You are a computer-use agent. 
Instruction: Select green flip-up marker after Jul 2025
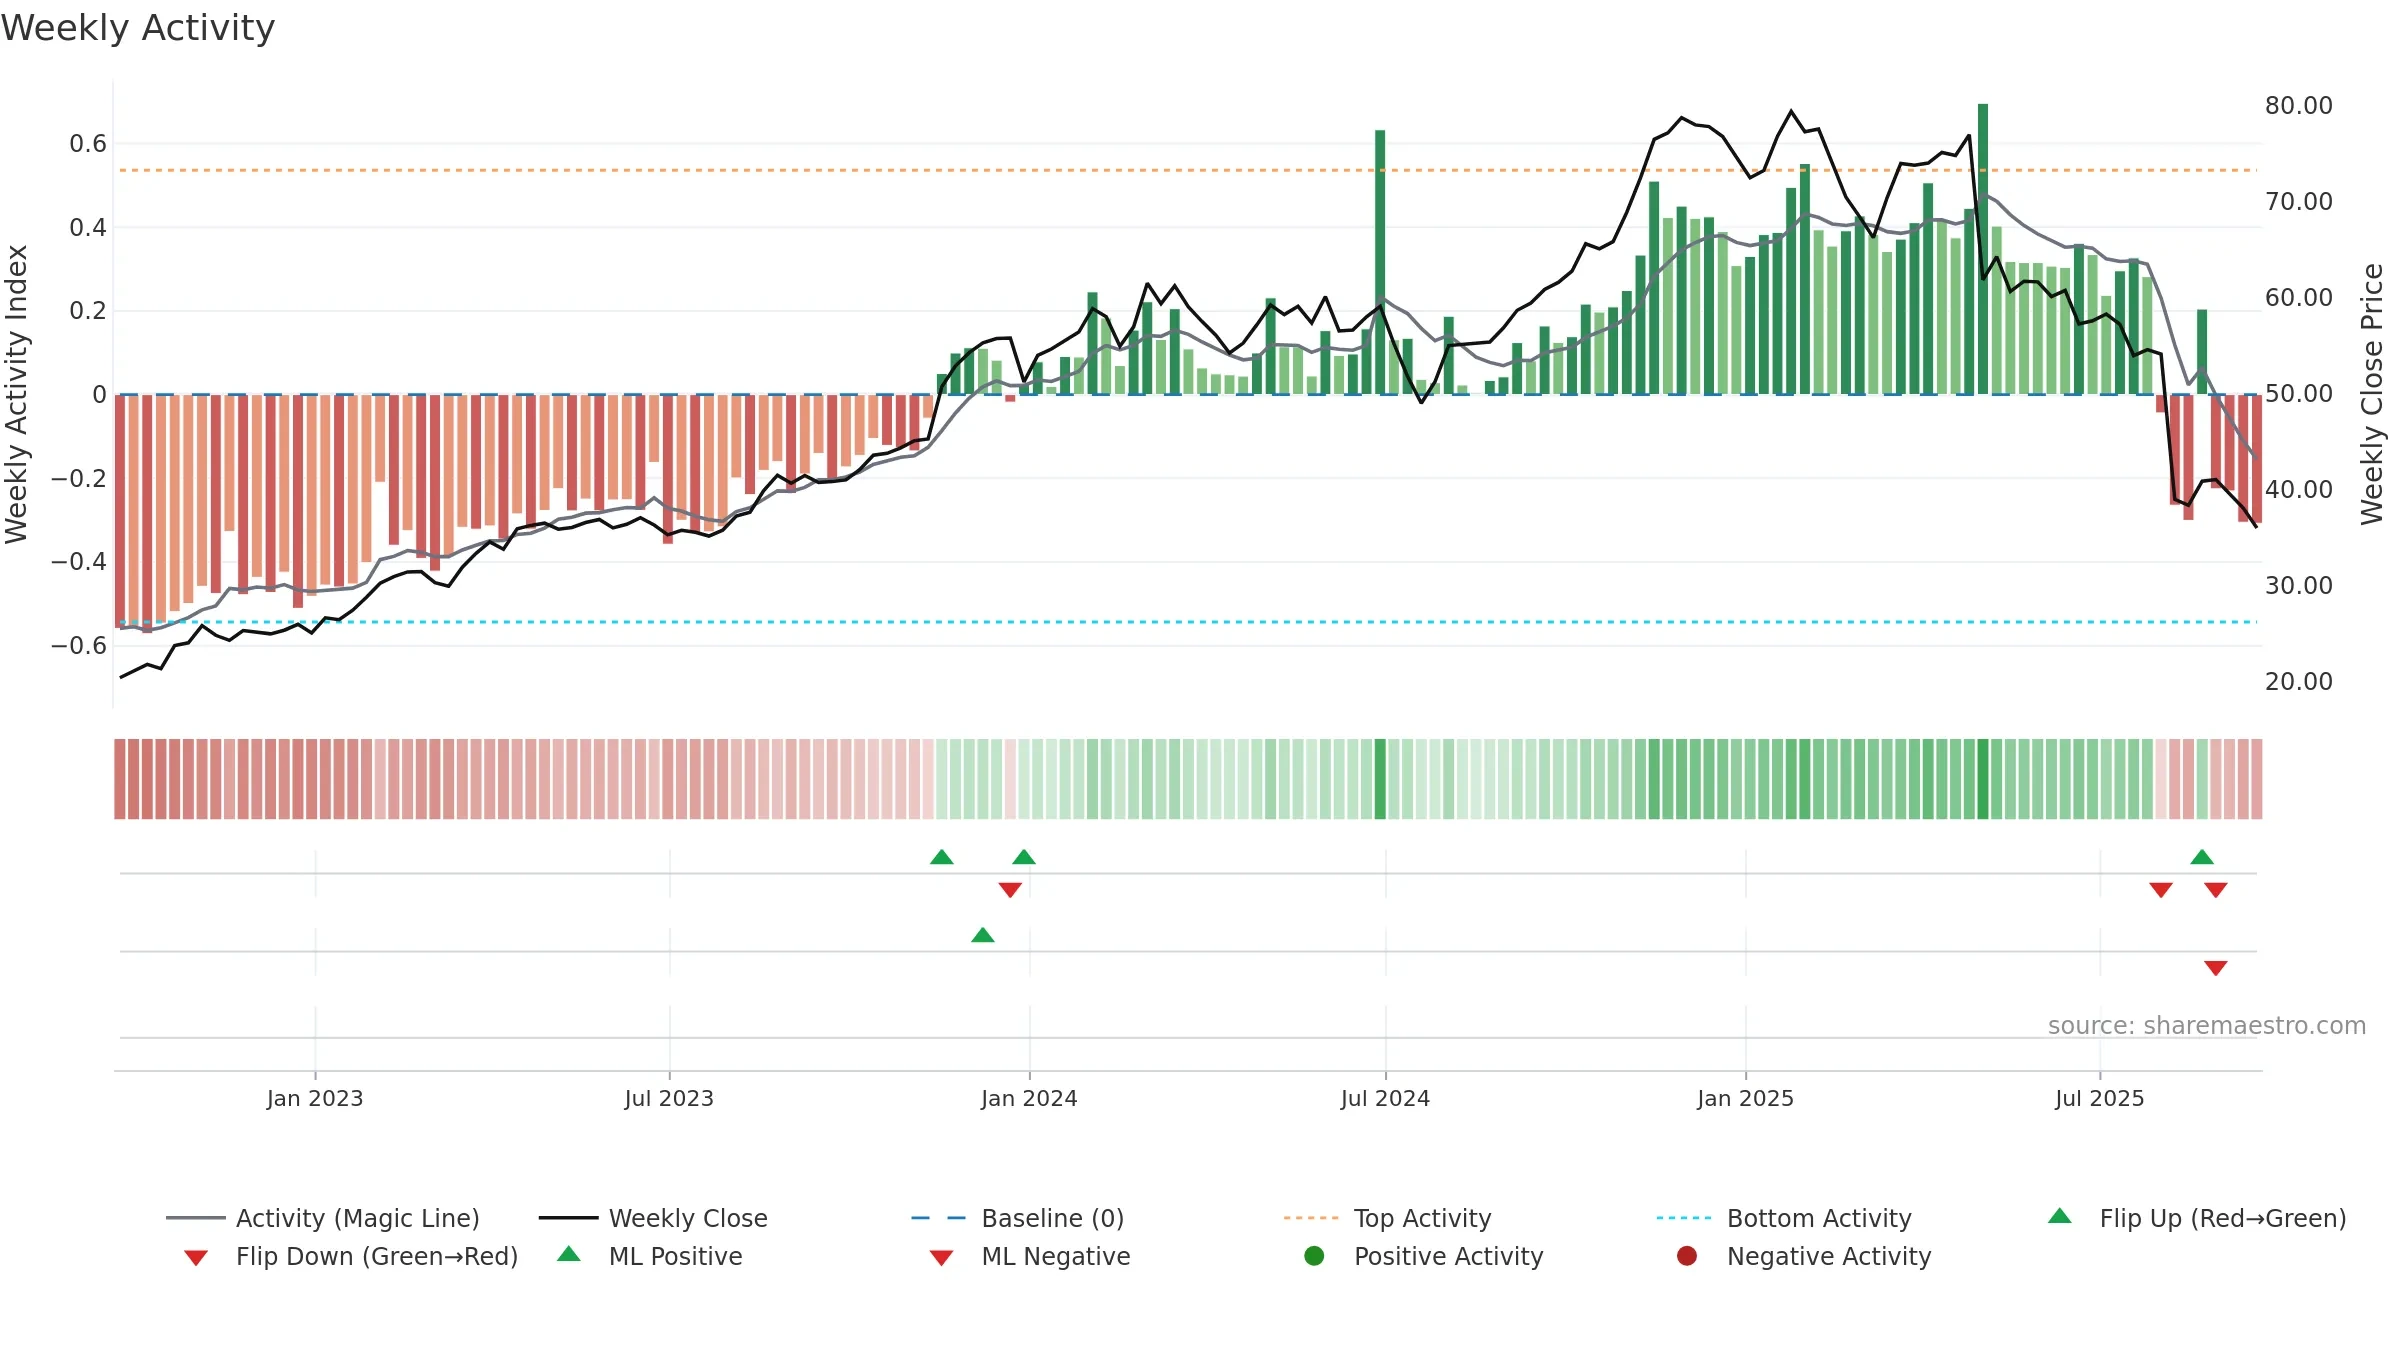[x=2202, y=857]
